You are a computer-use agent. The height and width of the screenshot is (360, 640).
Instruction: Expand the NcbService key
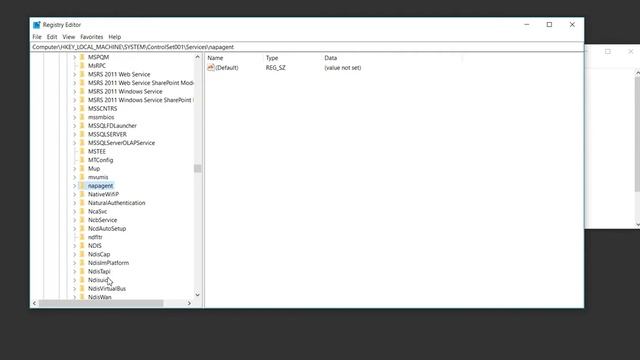click(x=74, y=220)
